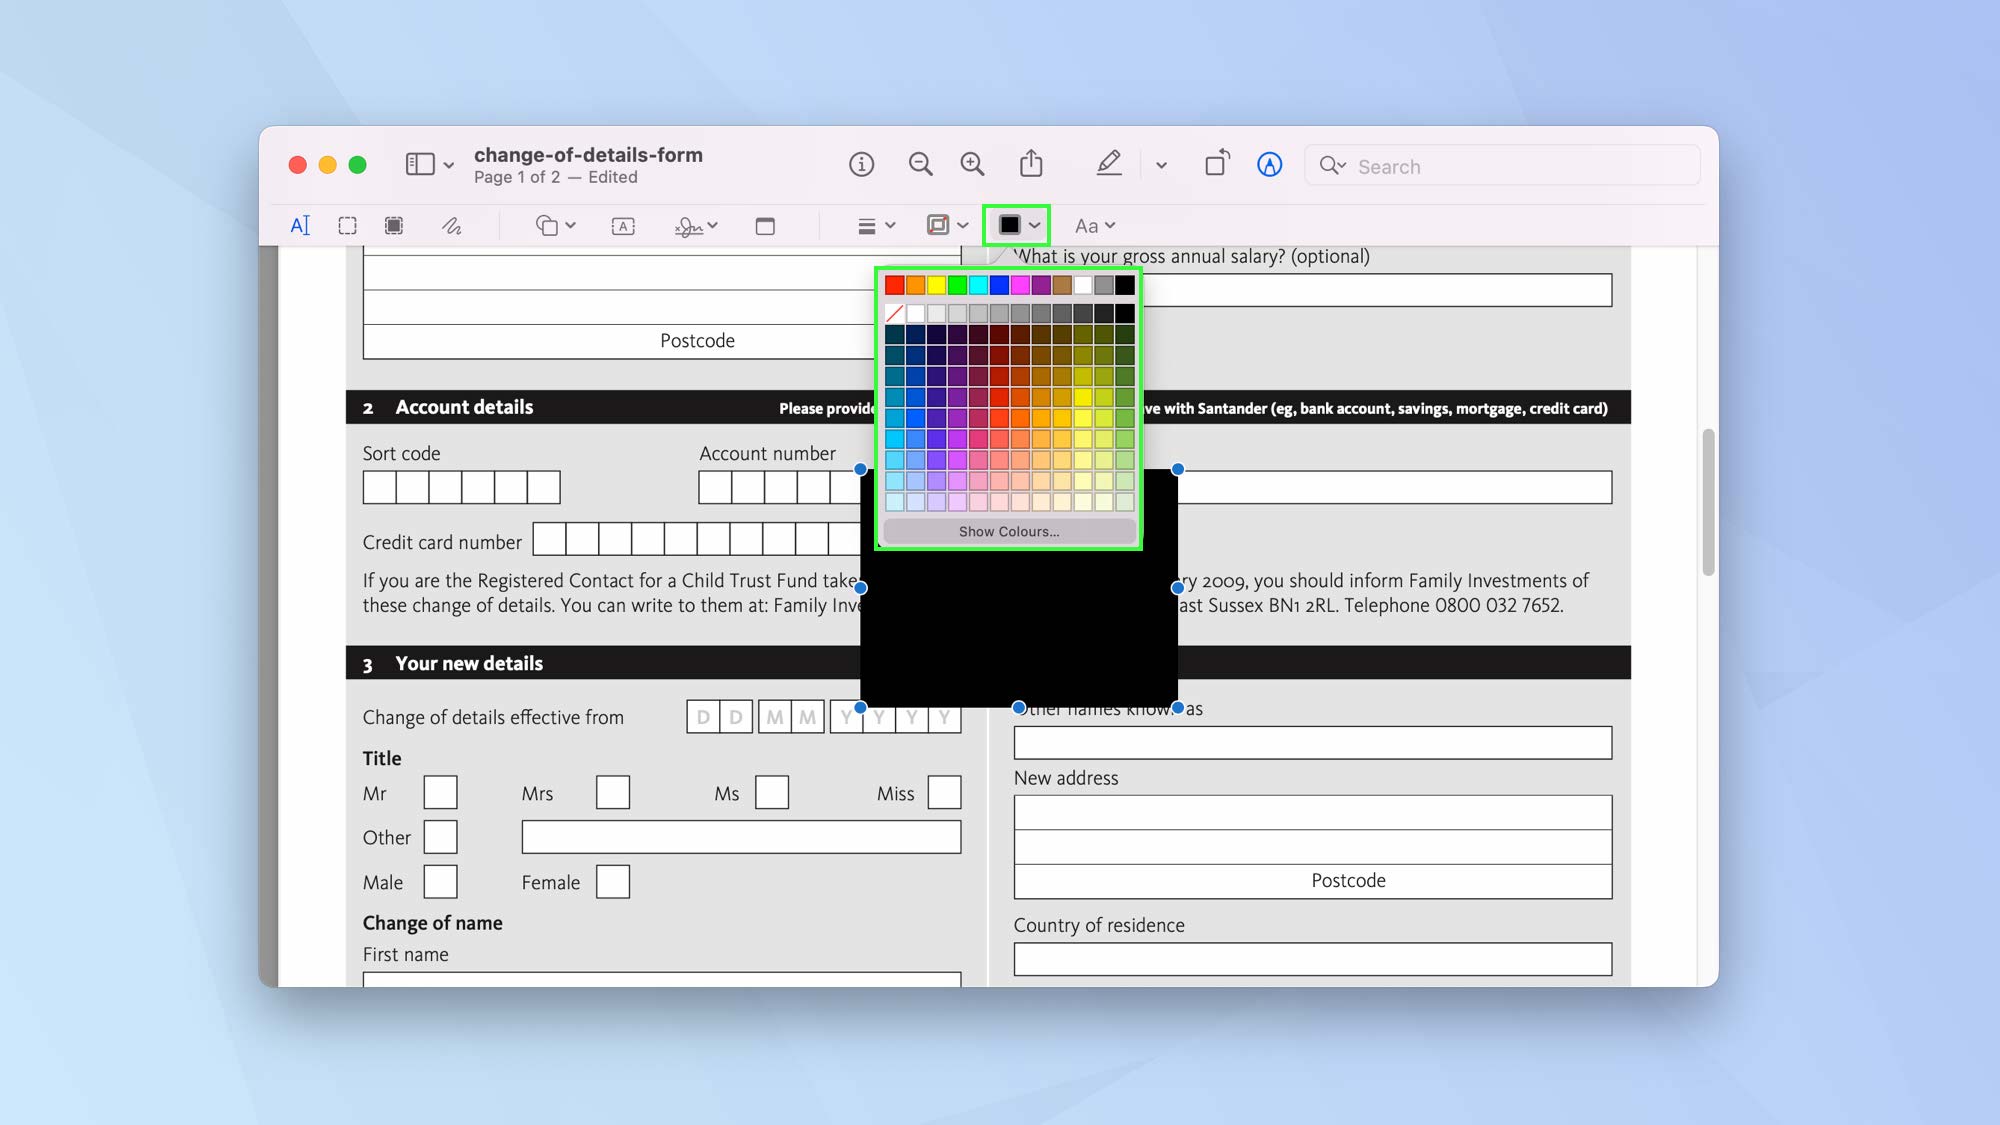The image size is (2000, 1125).
Task: Open the Signature tool
Action: (690, 225)
